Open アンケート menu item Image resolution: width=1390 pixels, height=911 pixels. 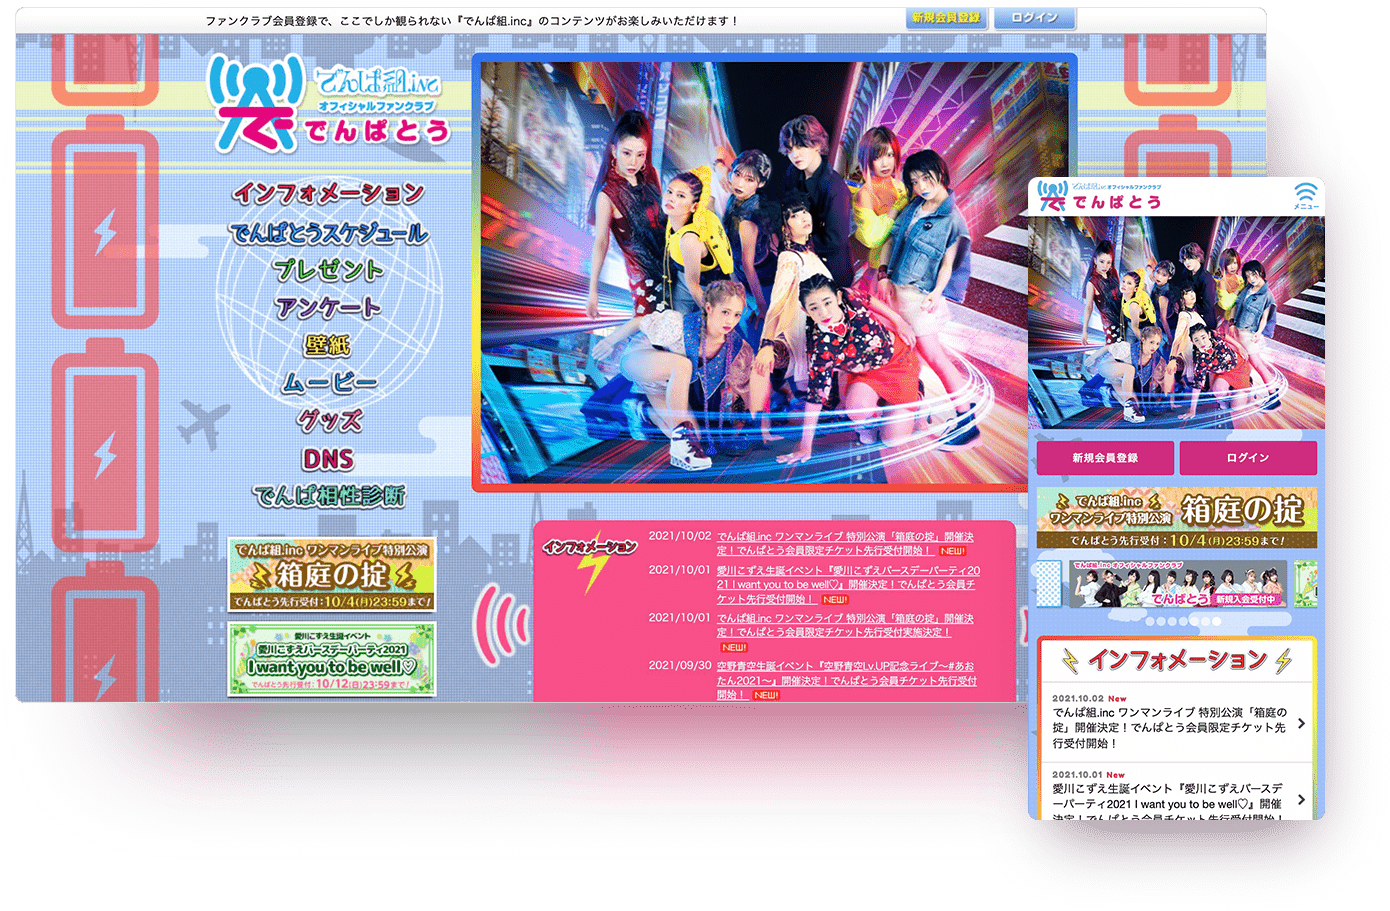click(329, 307)
